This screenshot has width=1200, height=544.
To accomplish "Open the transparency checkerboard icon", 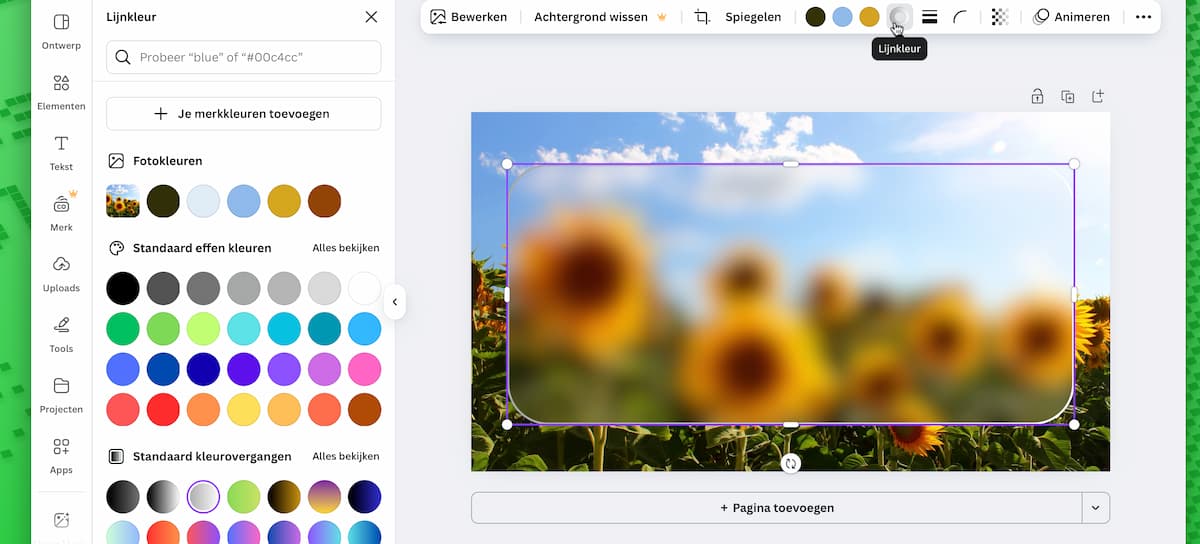I will (x=999, y=17).
